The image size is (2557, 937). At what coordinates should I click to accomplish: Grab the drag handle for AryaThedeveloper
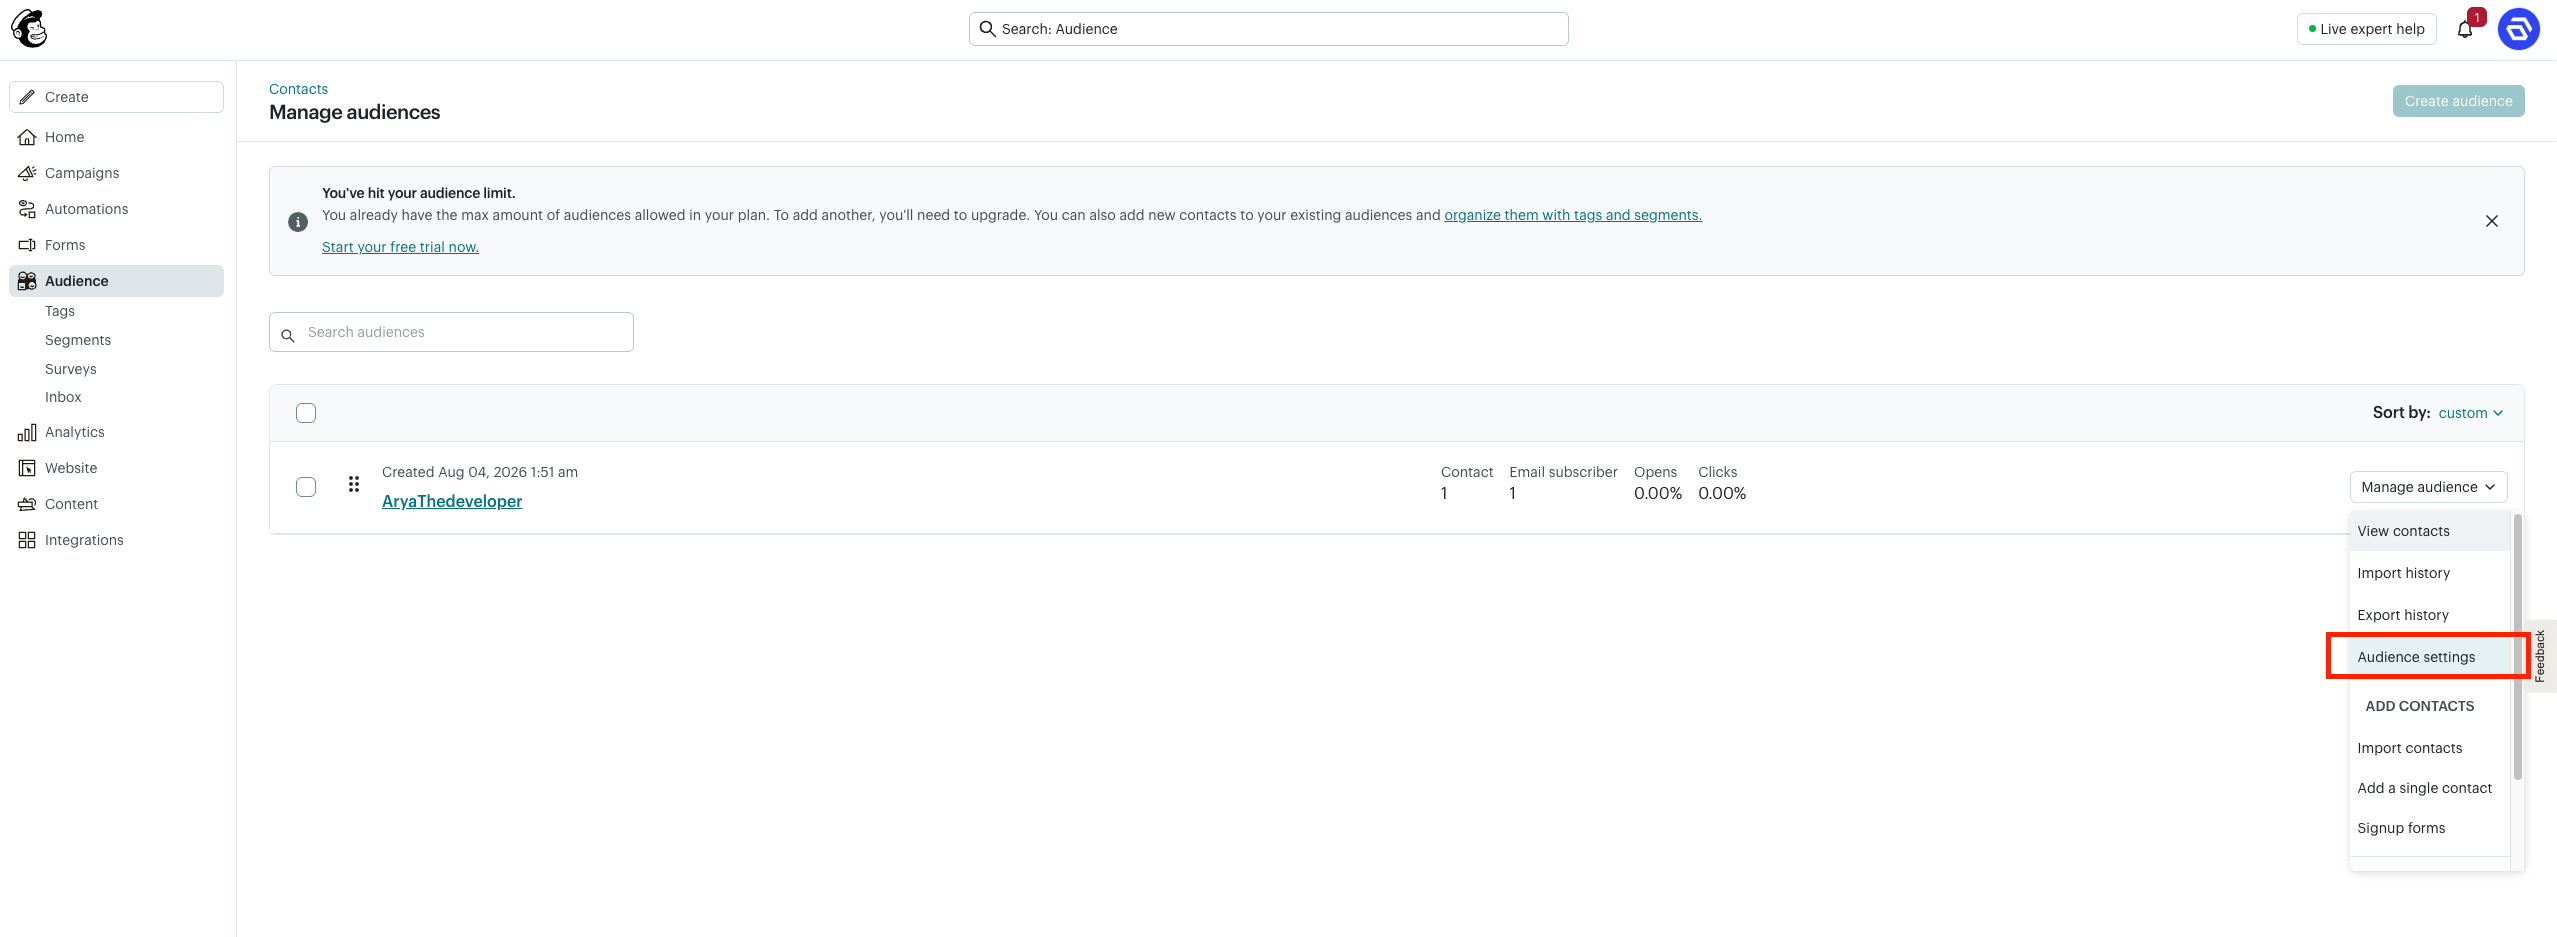pyautogui.click(x=354, y=484)
